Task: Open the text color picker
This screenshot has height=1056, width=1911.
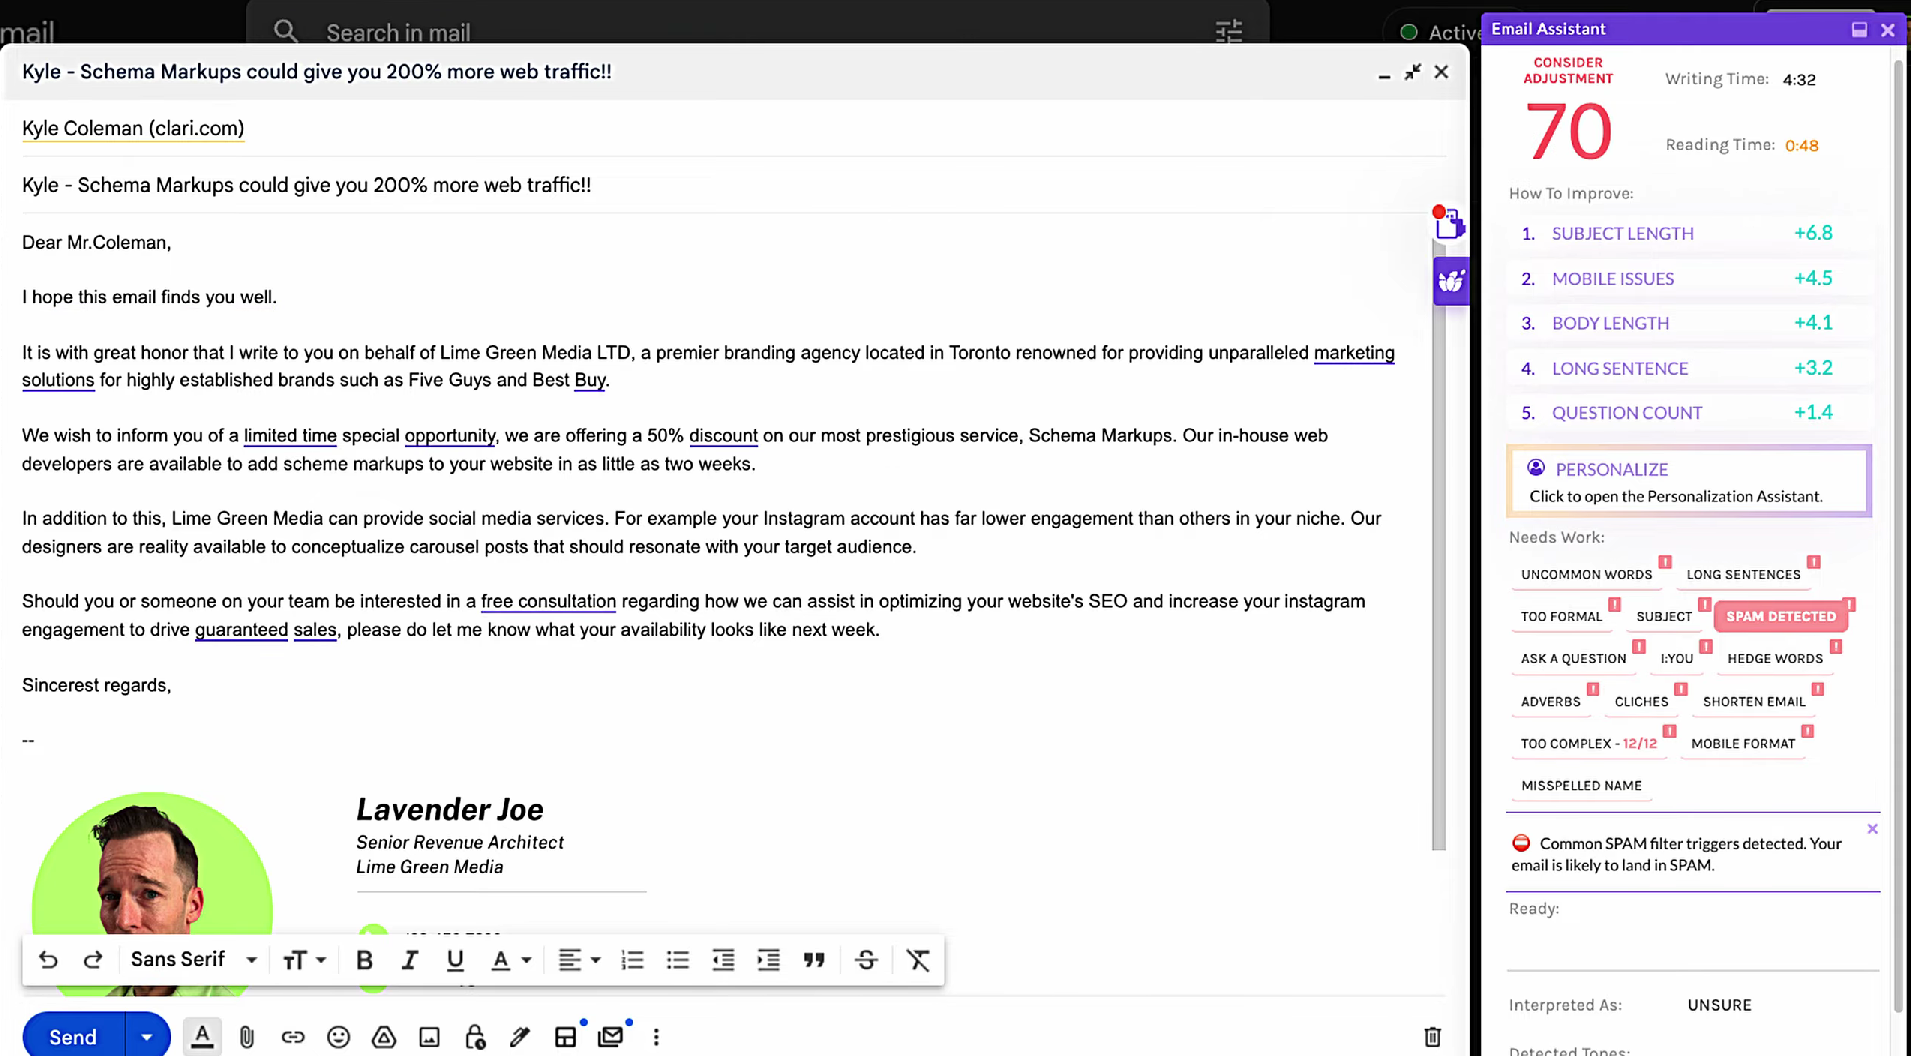Action: (511, 960)
